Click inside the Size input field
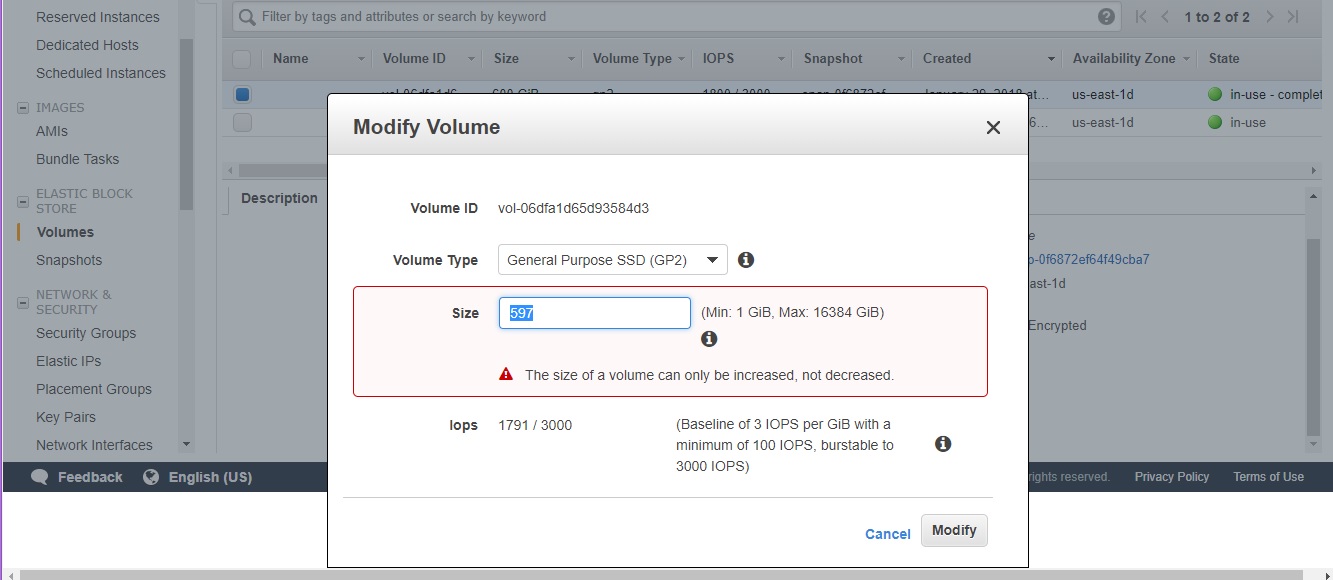The image size is (1333, 580). [594, 312]
